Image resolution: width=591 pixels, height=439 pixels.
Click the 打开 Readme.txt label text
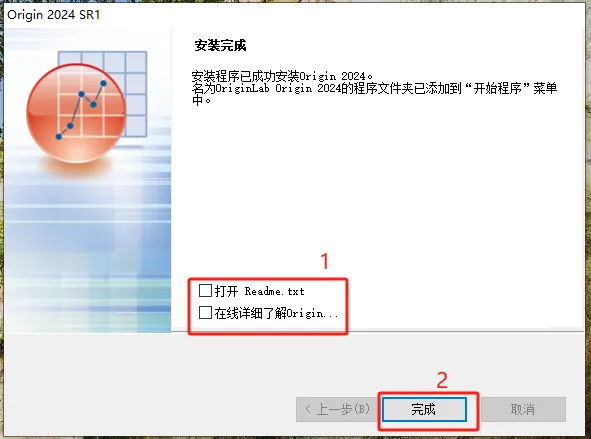259,291
